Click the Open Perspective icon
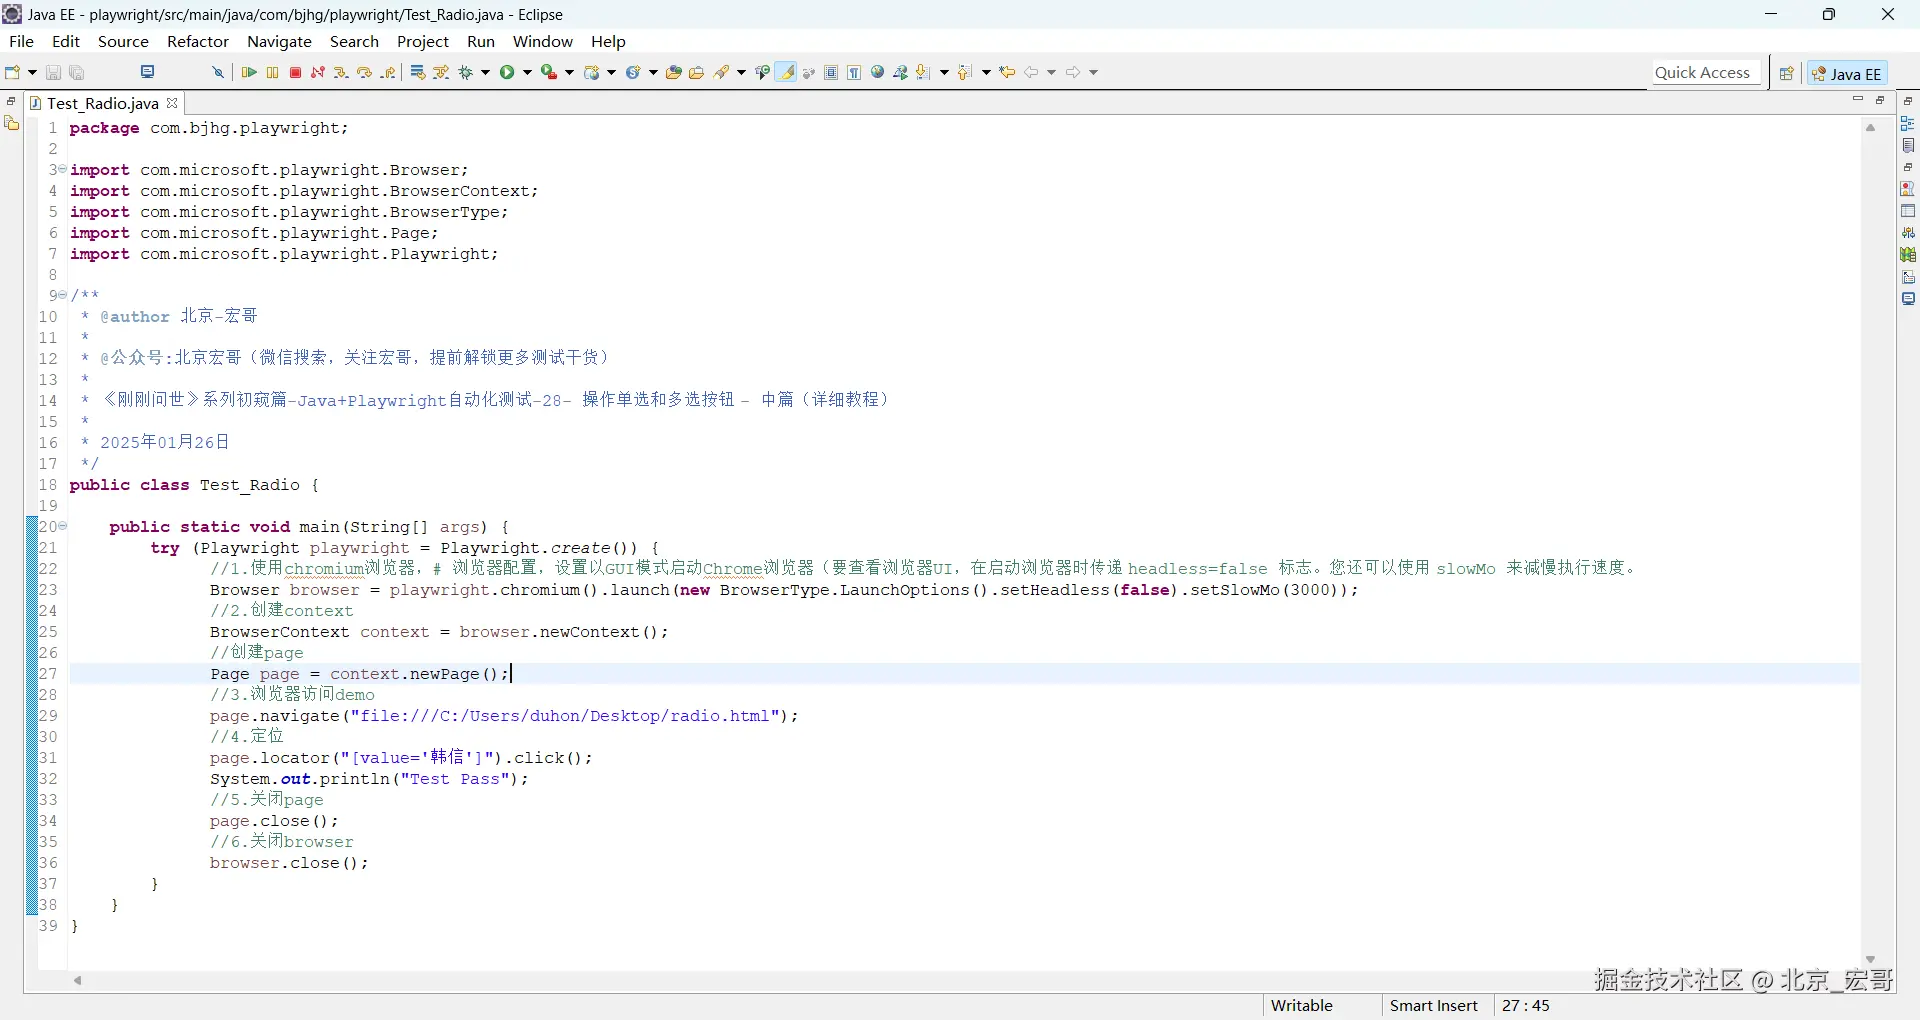1920x1020 pixels. point(1787,73)
